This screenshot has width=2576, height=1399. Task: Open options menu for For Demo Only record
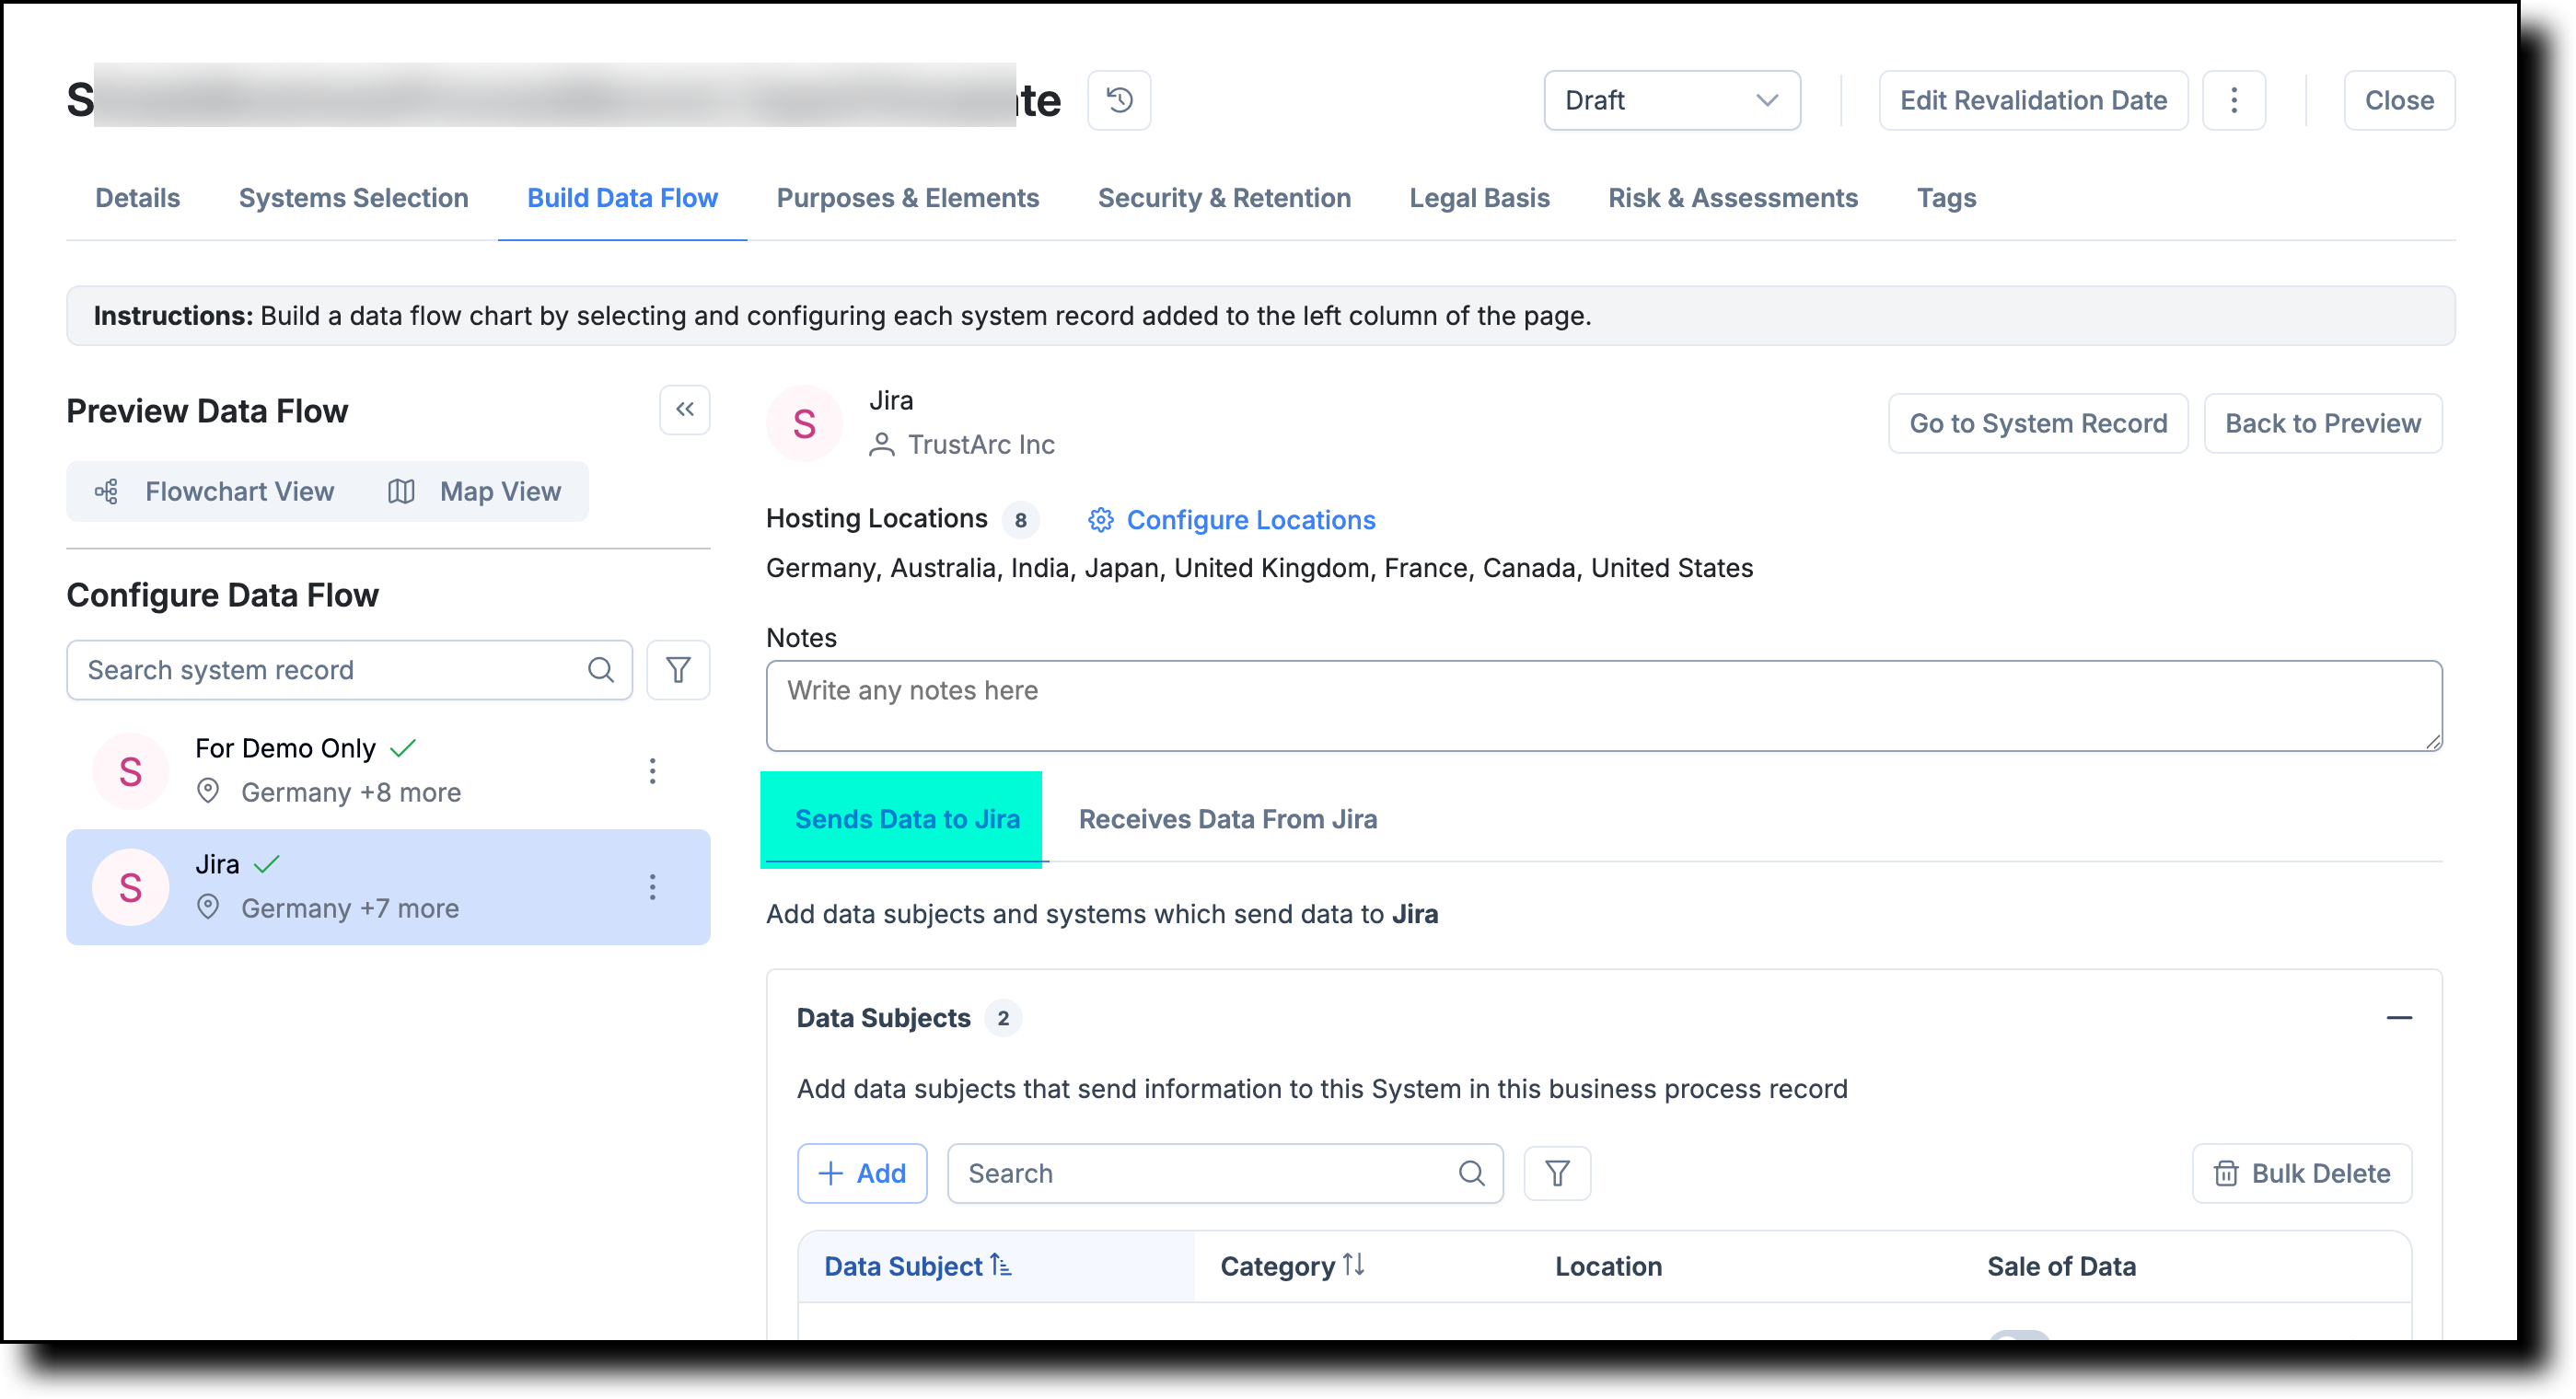pyautogui.click(x=652, y=771)
